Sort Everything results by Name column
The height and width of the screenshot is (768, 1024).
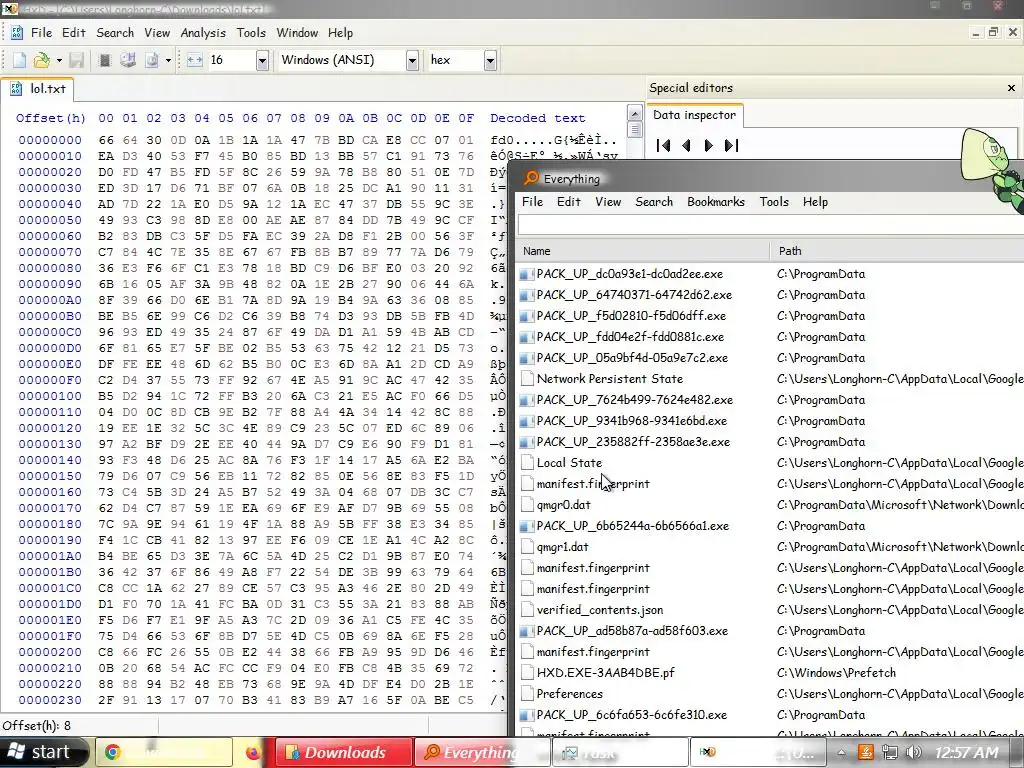coord(643,251)
